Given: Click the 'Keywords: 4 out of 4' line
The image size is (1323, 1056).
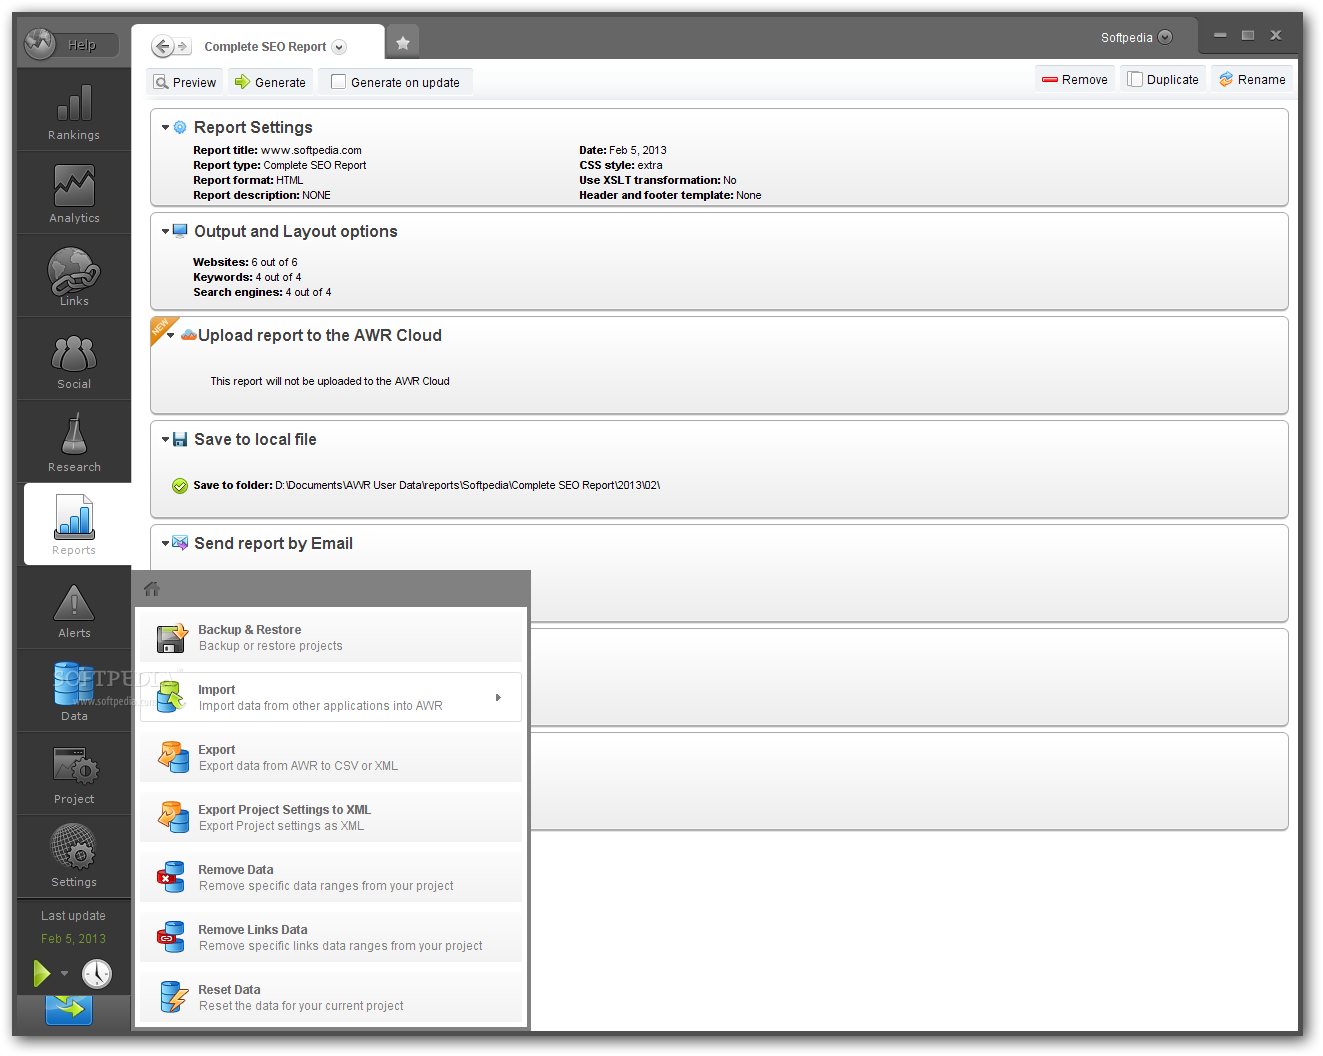Looking at the screenshot, I should click(247, 277).
